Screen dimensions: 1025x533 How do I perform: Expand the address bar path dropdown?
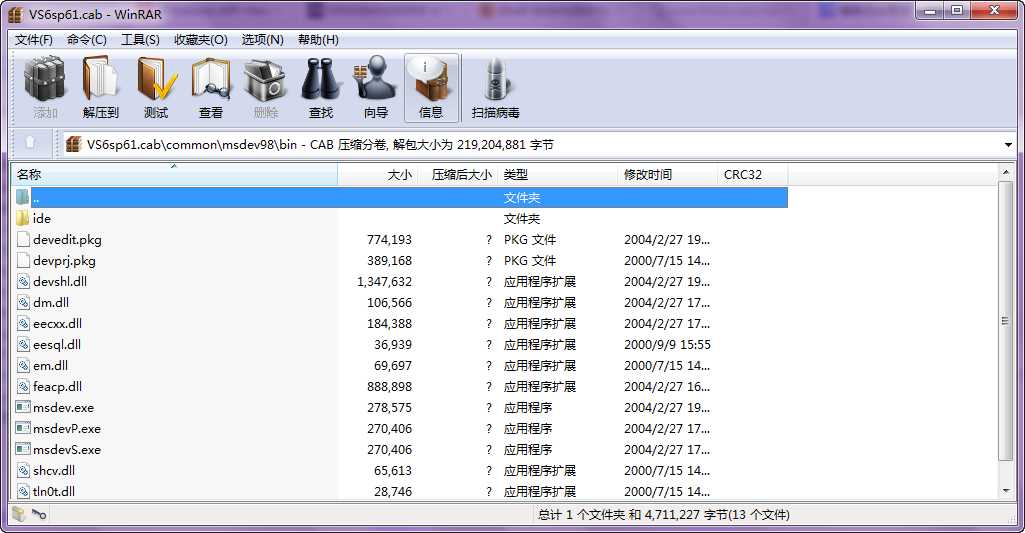point(1008,145)
